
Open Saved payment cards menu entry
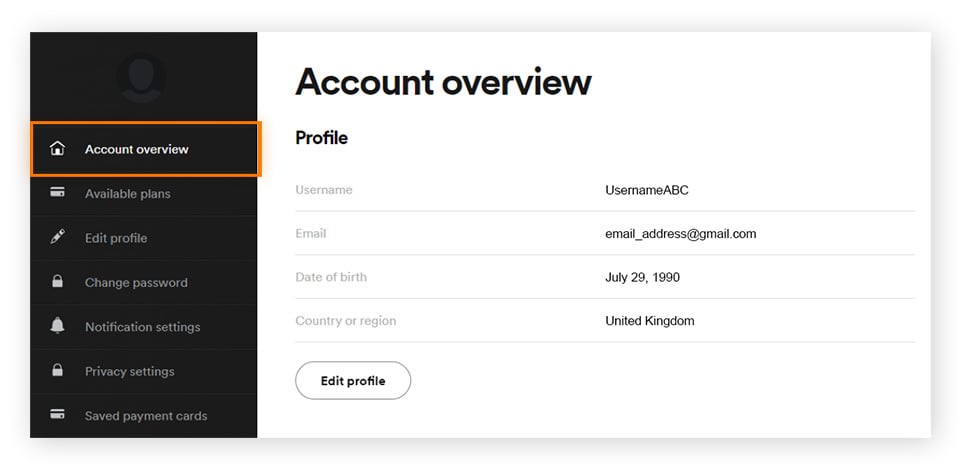point(144,415)
